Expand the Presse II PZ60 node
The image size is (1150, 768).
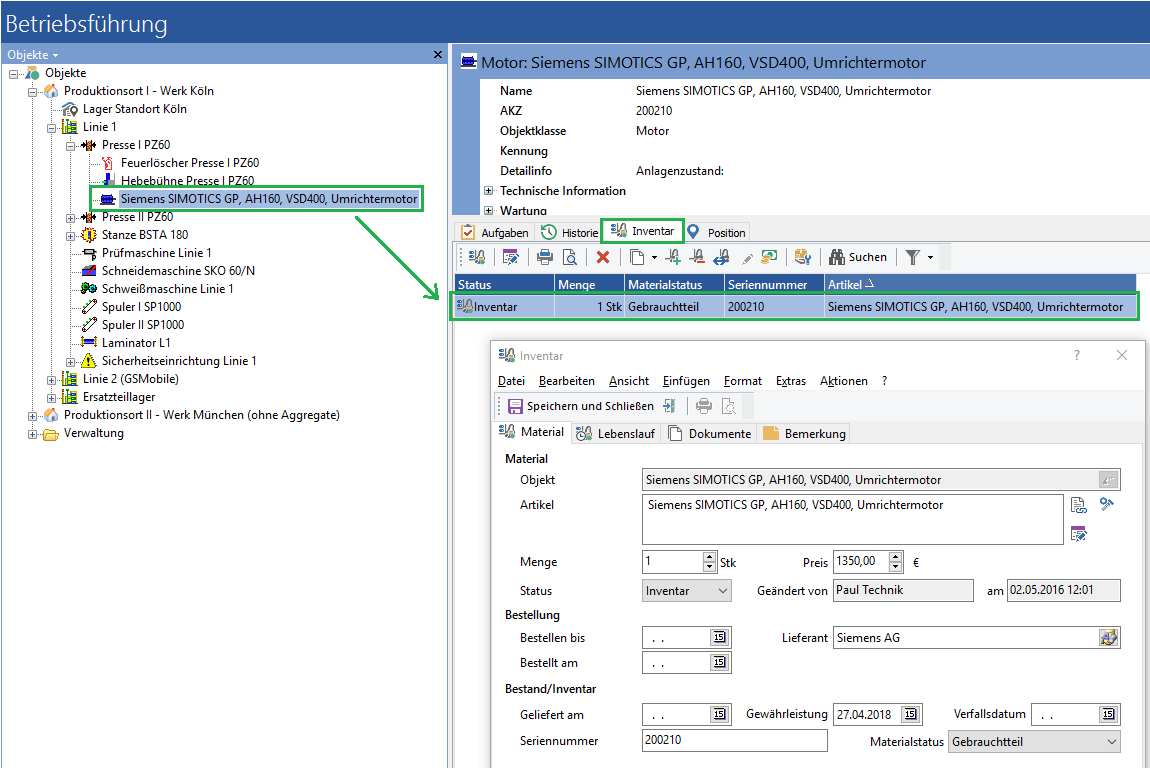click(x=70, y=218)
